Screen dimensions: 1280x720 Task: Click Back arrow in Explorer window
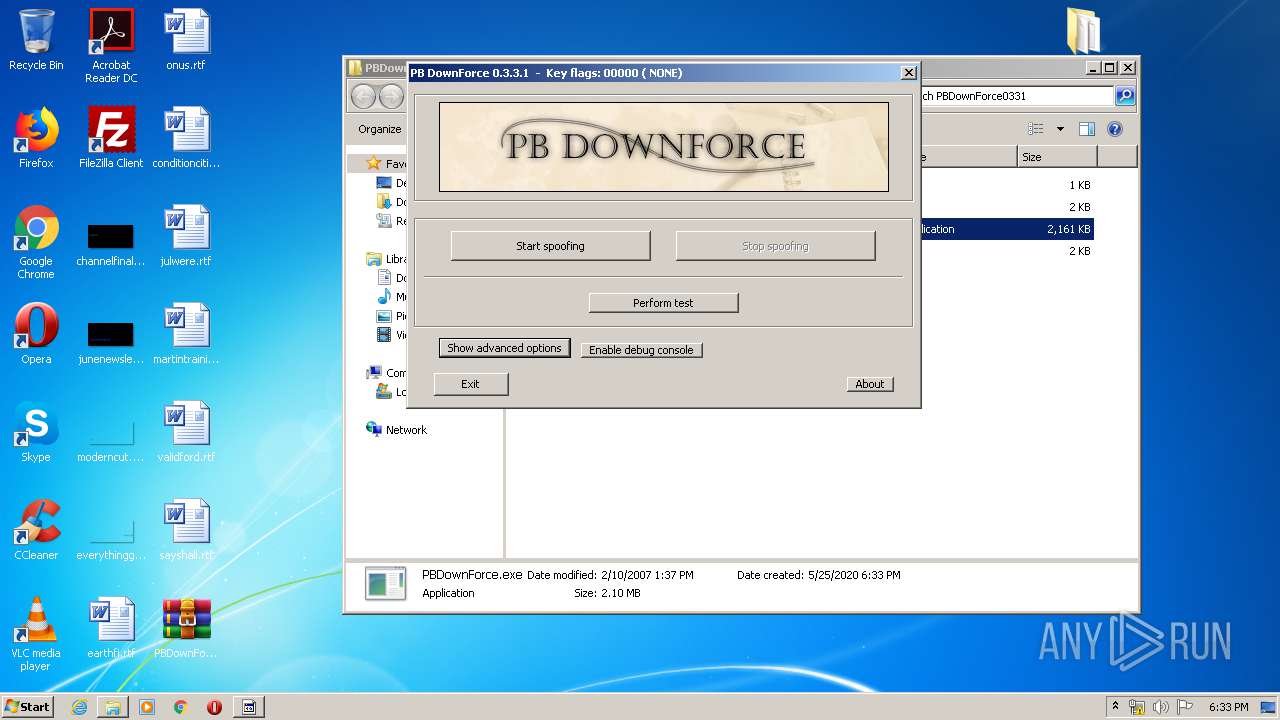363,96
